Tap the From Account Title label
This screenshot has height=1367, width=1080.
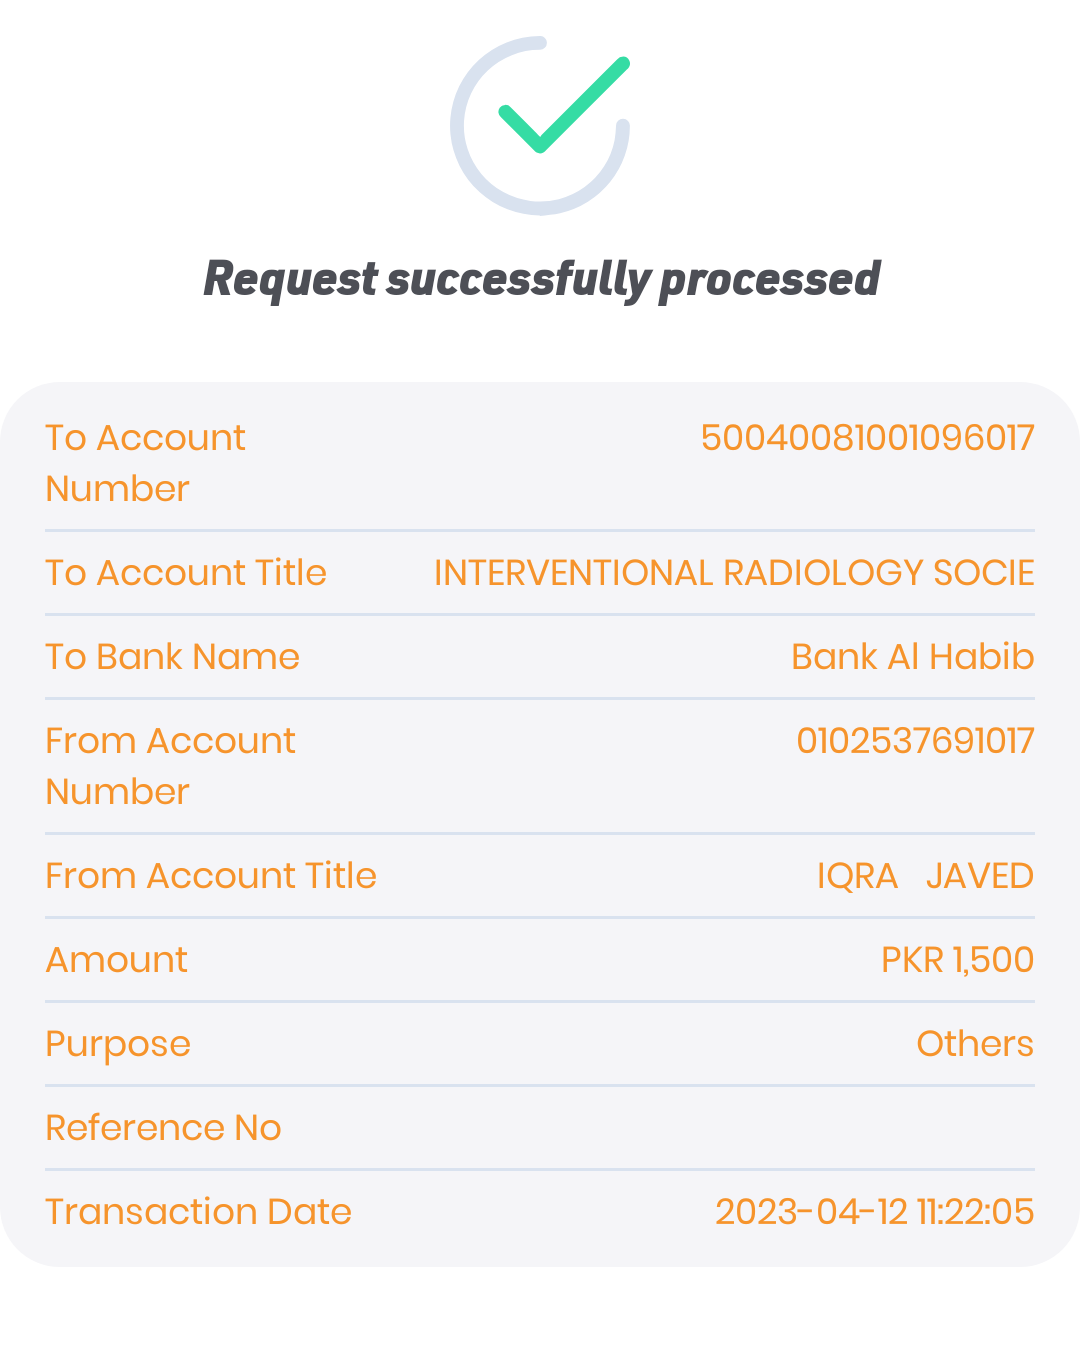[x=211, y=876]
